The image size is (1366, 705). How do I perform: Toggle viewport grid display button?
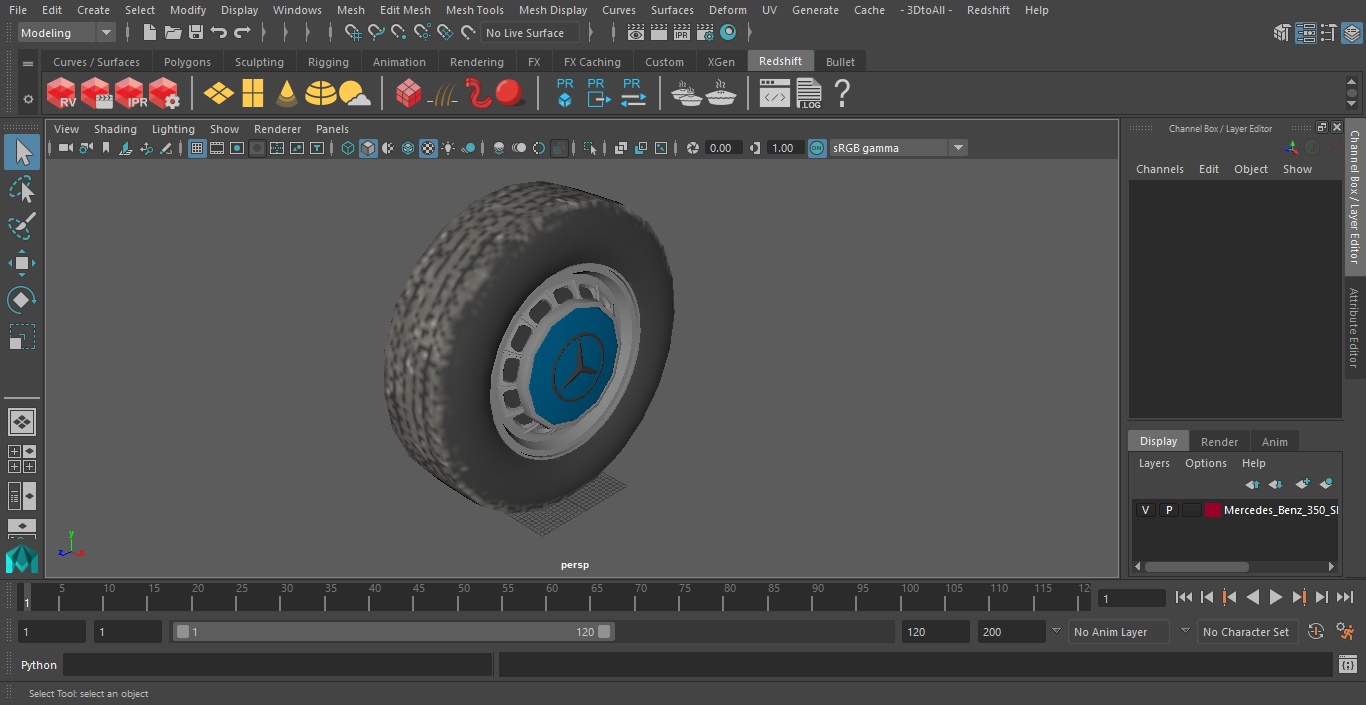pos(197,148)
